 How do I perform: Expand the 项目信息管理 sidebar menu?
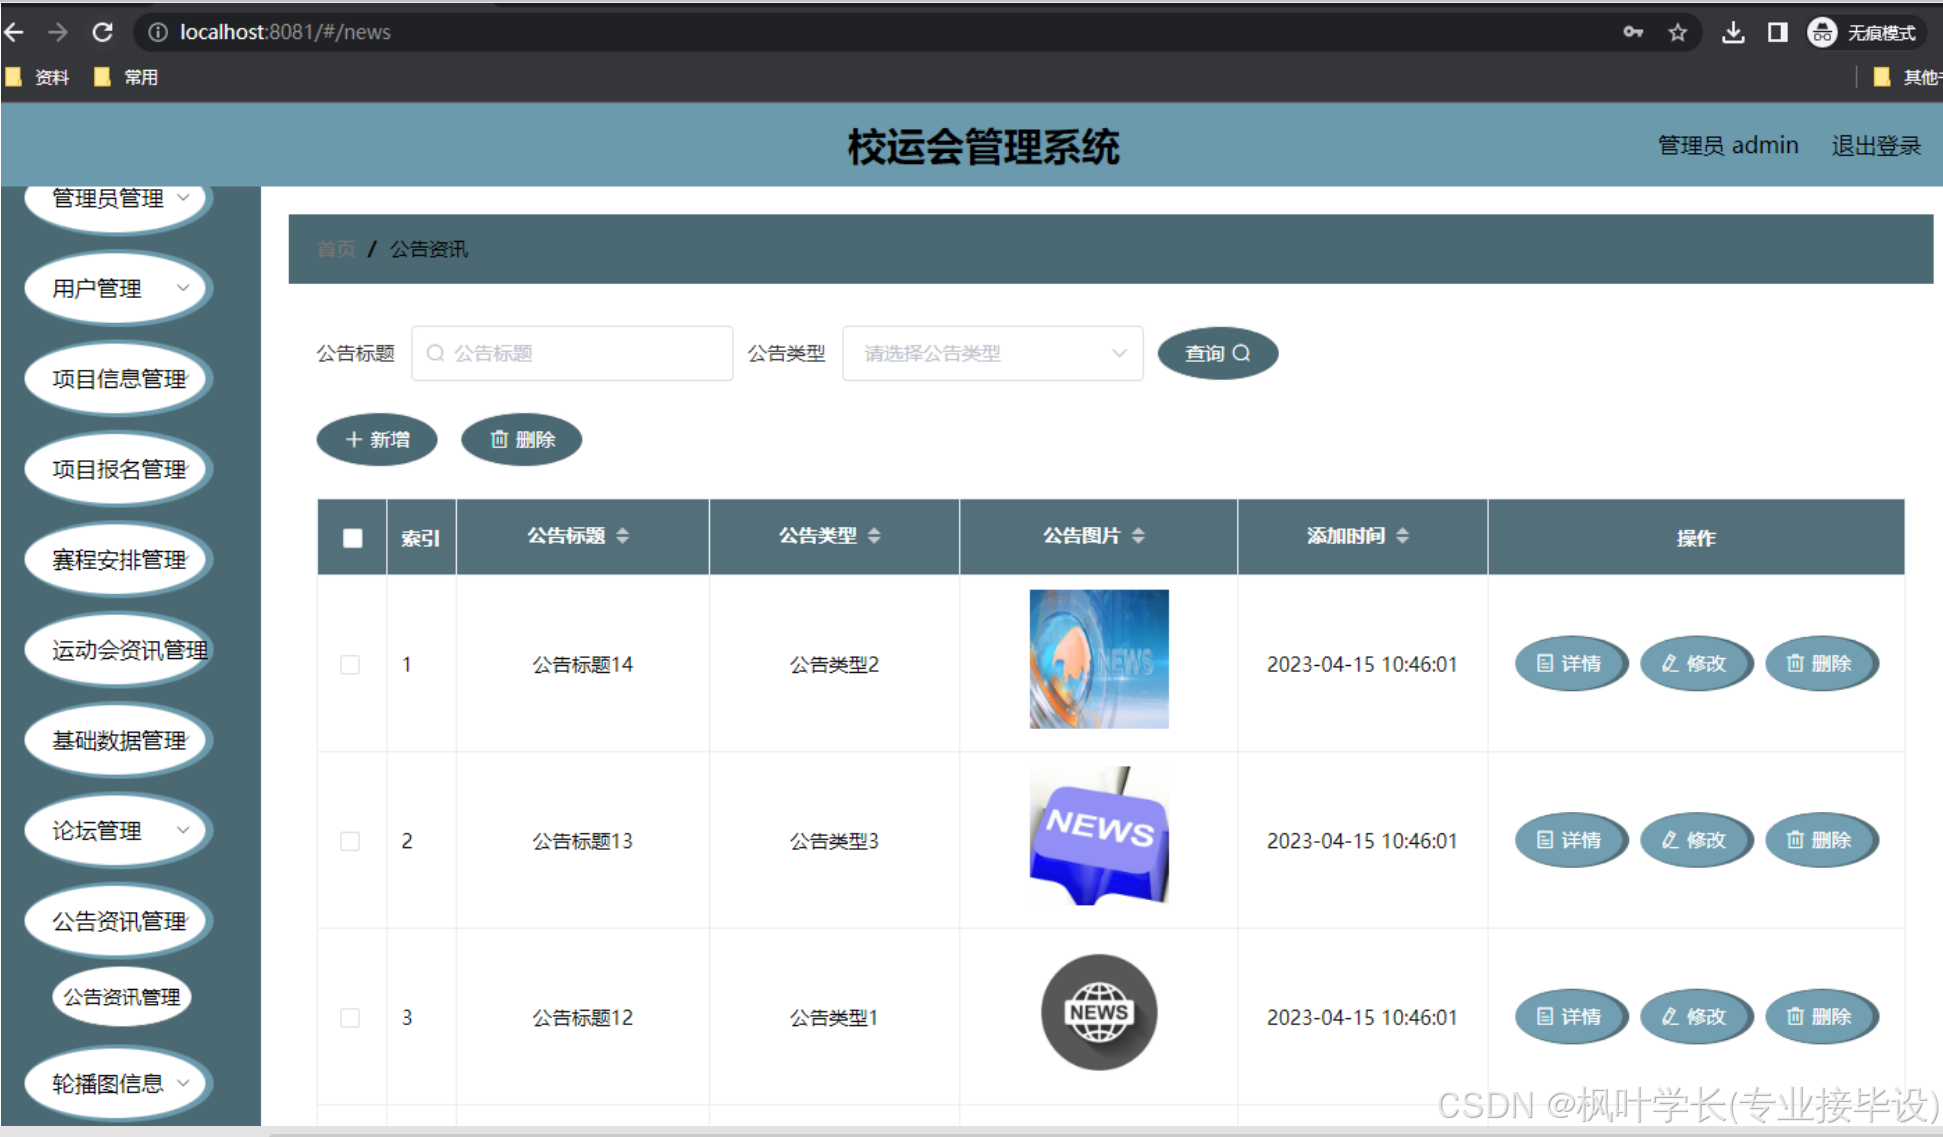click(118, 379)
